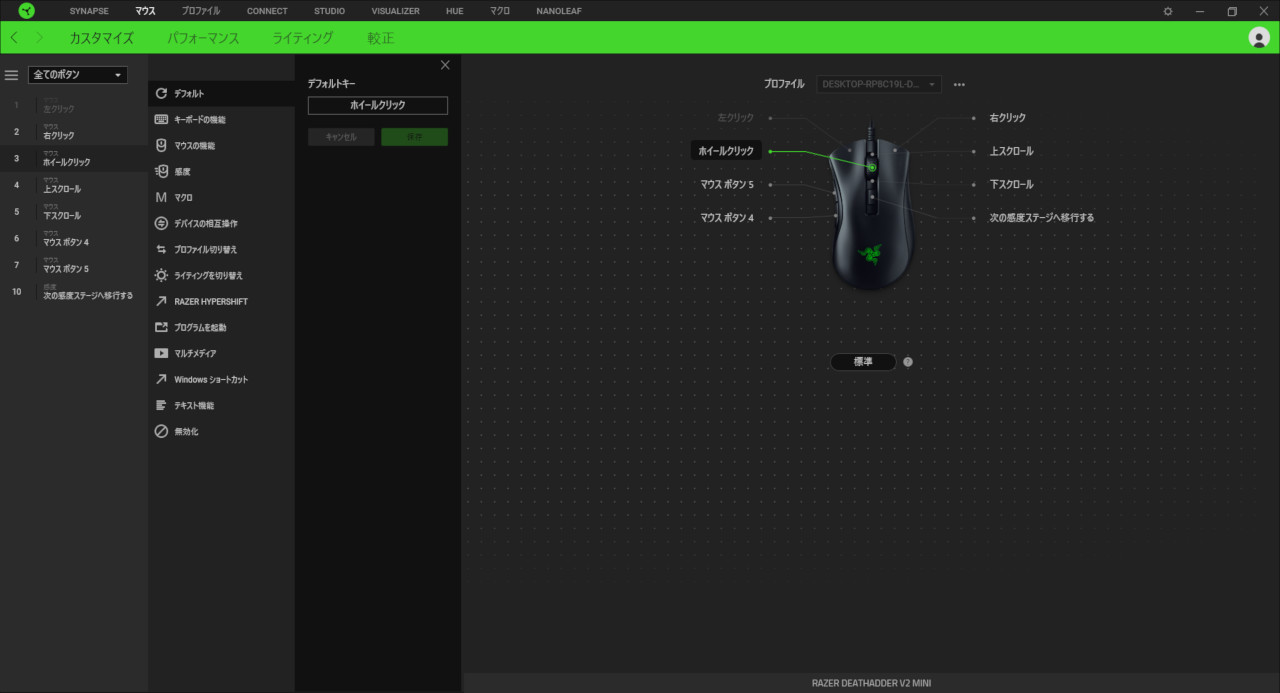Image resolution: width=1280 pixels, height=693 pixels.
Task: Click the ホイールクリック default key field
Action: click(378, 105)
